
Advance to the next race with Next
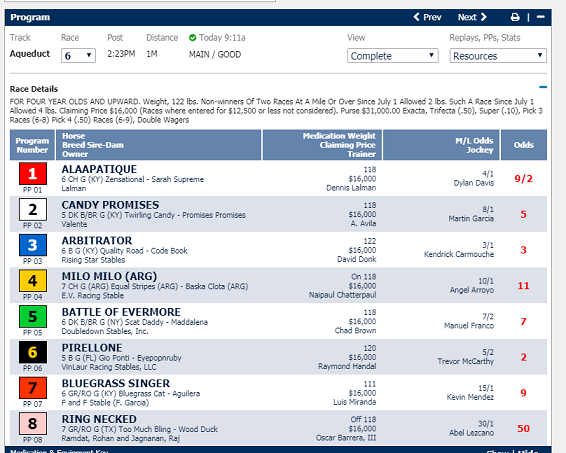(x=472, y=17)
